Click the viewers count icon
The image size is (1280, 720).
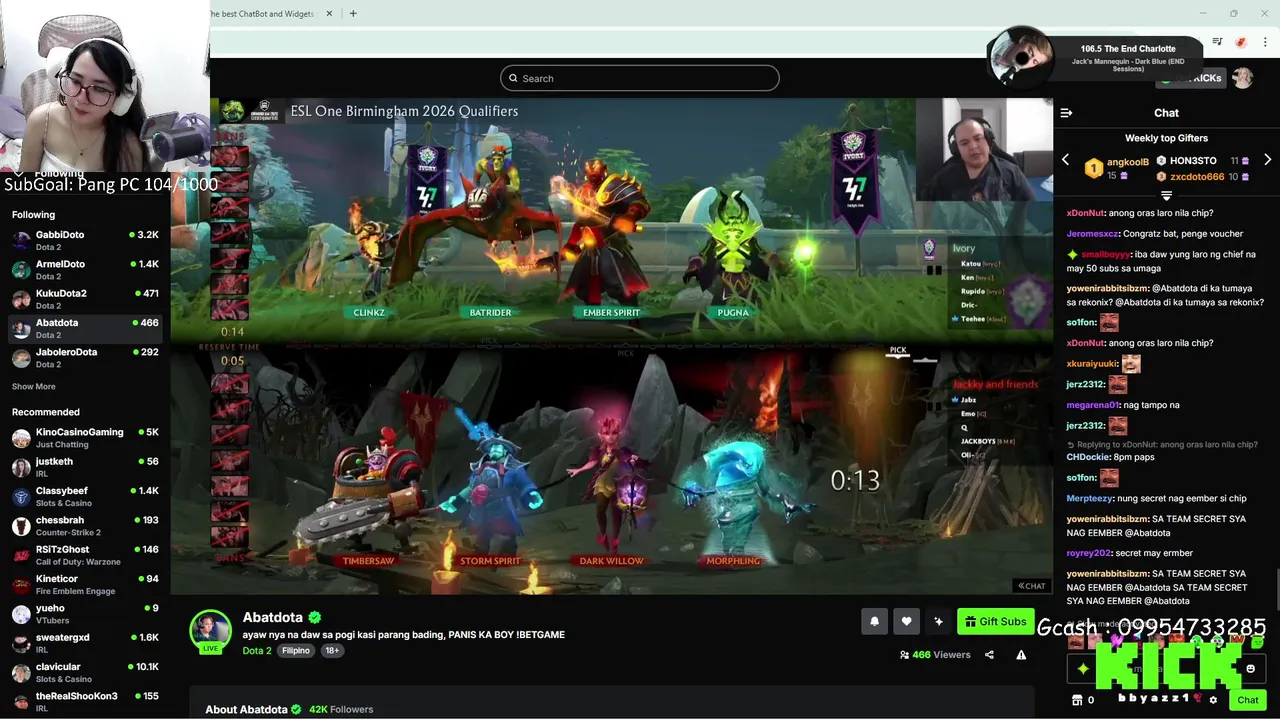point(904,655)
